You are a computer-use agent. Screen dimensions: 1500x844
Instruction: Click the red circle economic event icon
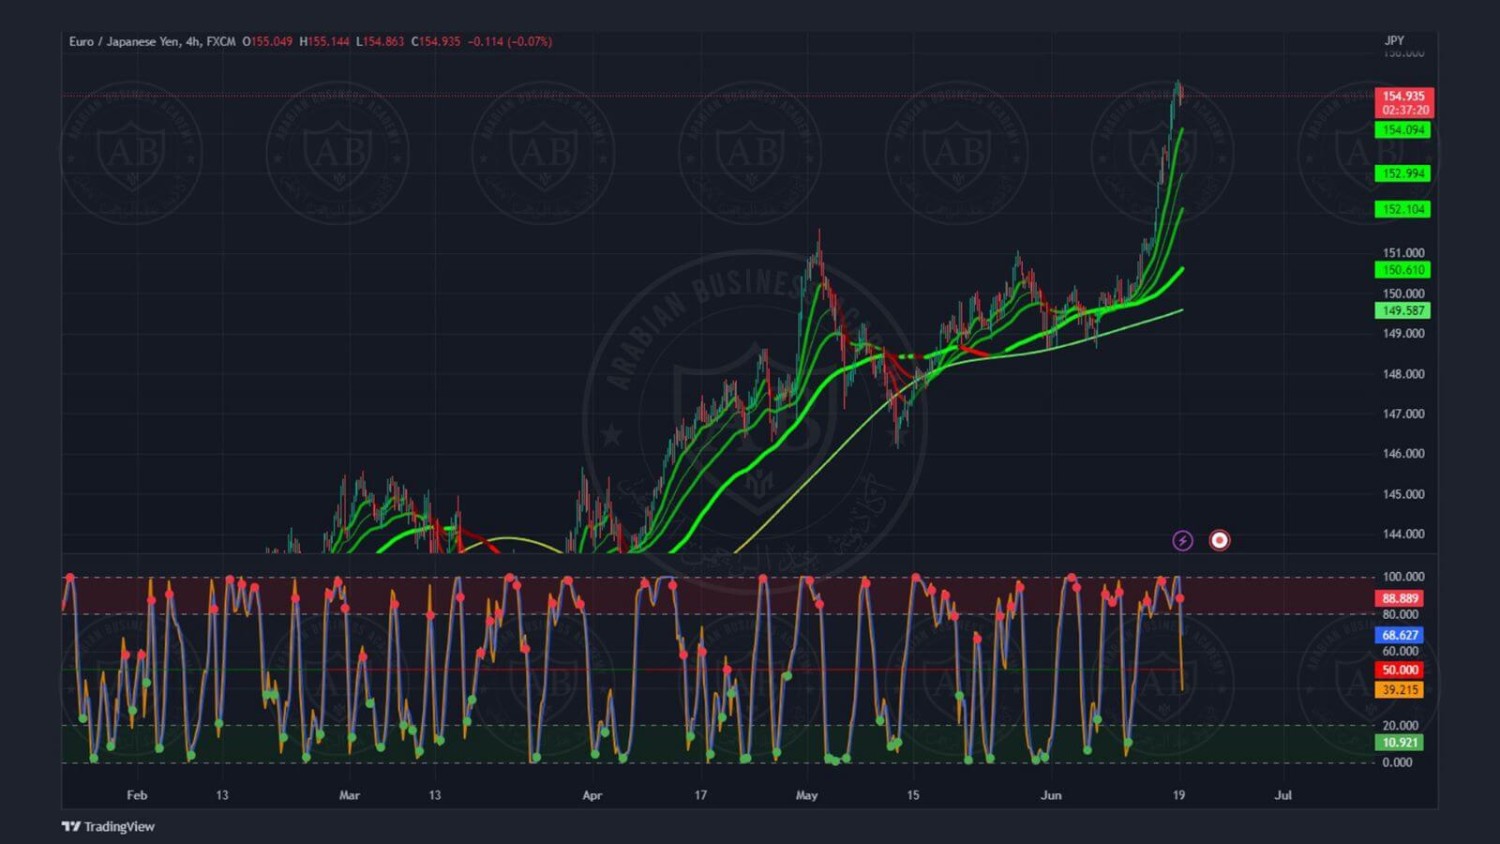[1219, 541]
